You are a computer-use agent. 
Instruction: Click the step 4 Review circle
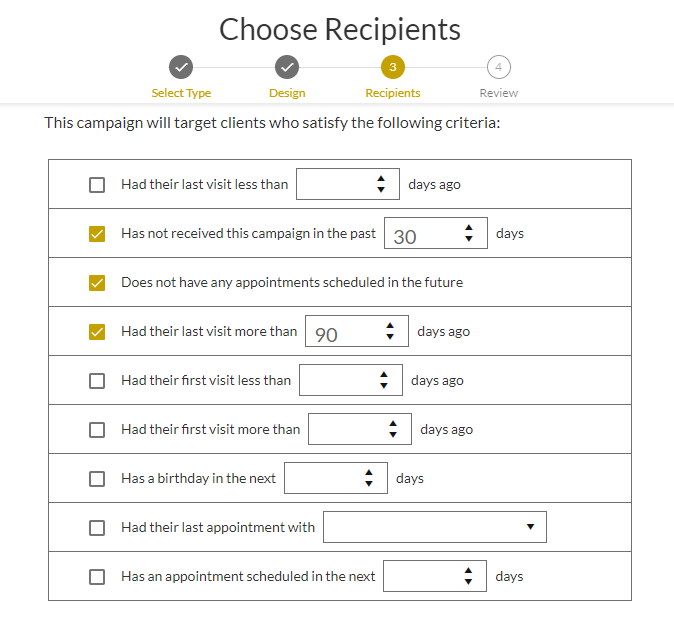pyautogui.click(x=499, y=67)
